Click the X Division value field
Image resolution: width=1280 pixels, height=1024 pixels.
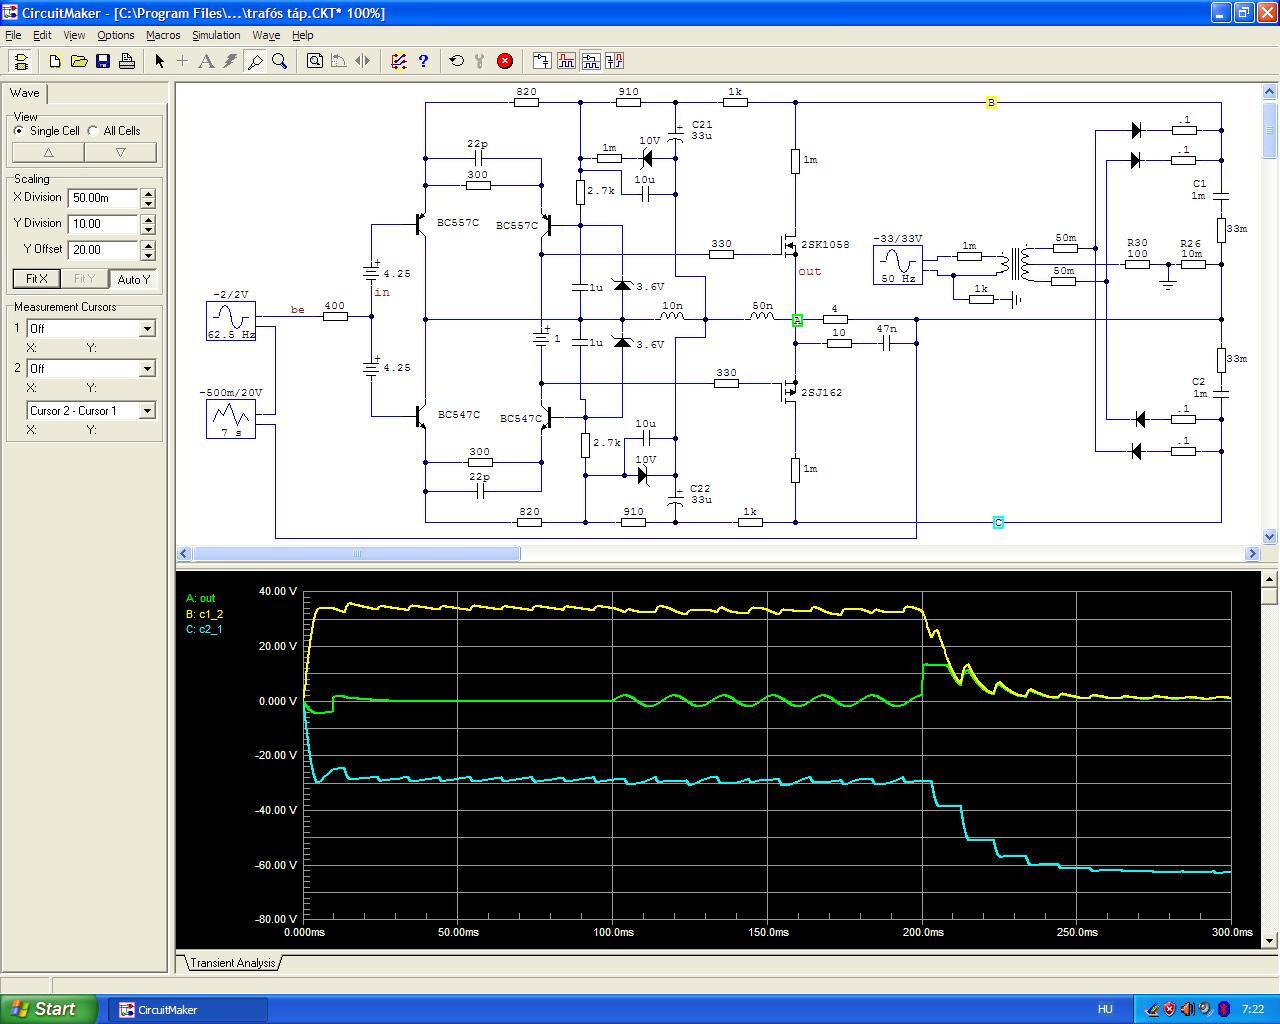pyautogui.click(x=103, y=198)
